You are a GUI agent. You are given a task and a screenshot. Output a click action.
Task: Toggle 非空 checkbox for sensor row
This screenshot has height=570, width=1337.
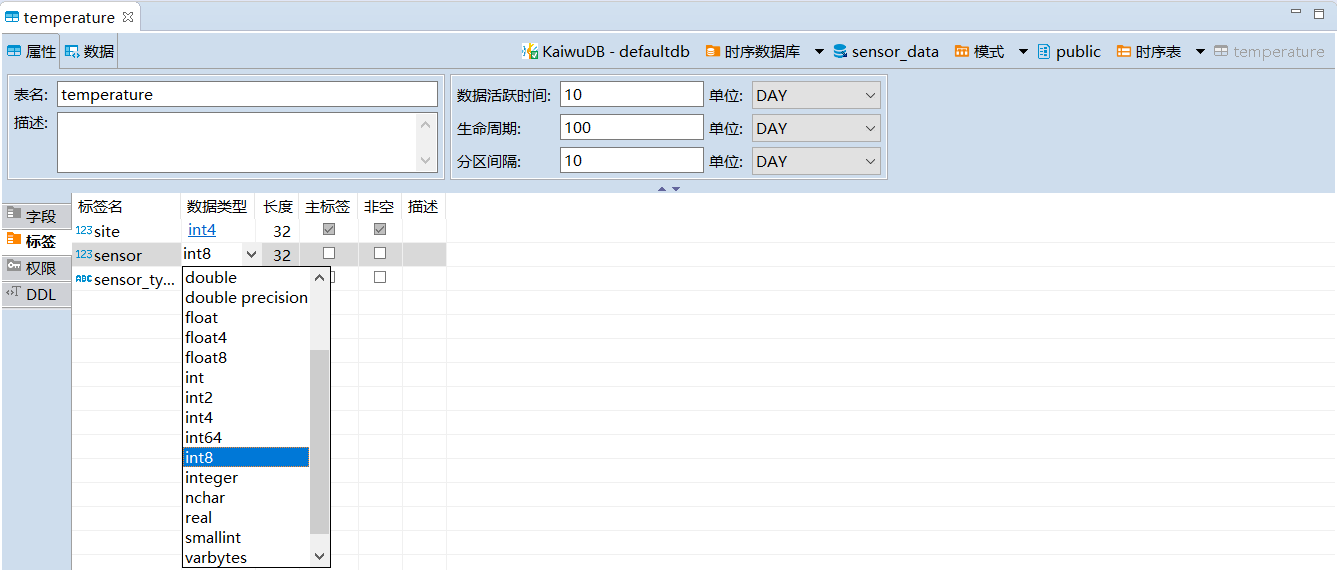380,254
